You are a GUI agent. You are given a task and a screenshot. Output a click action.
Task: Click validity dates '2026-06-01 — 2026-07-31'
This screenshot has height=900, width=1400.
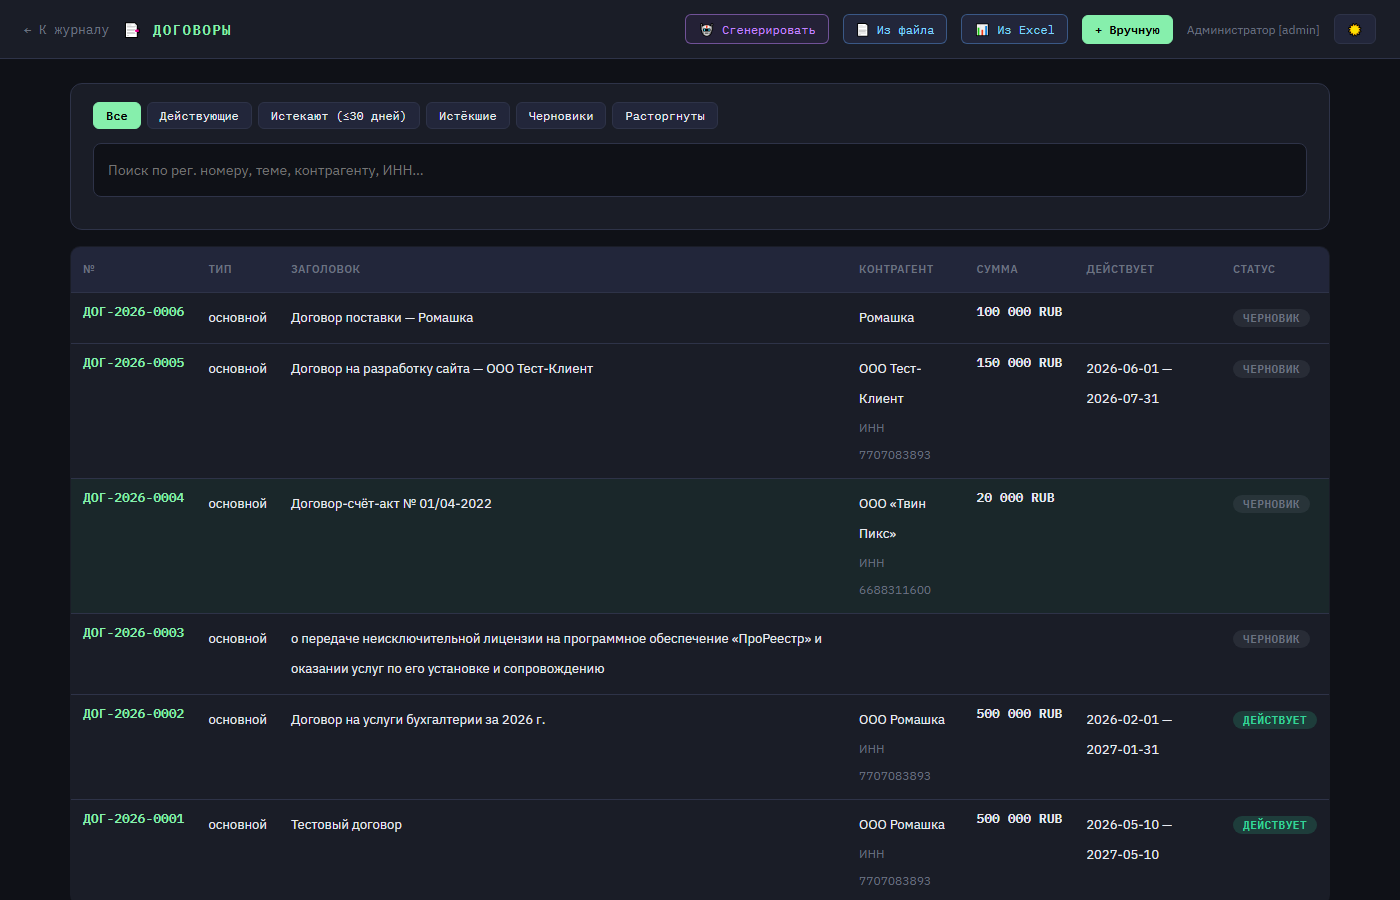click(1129, 384)
